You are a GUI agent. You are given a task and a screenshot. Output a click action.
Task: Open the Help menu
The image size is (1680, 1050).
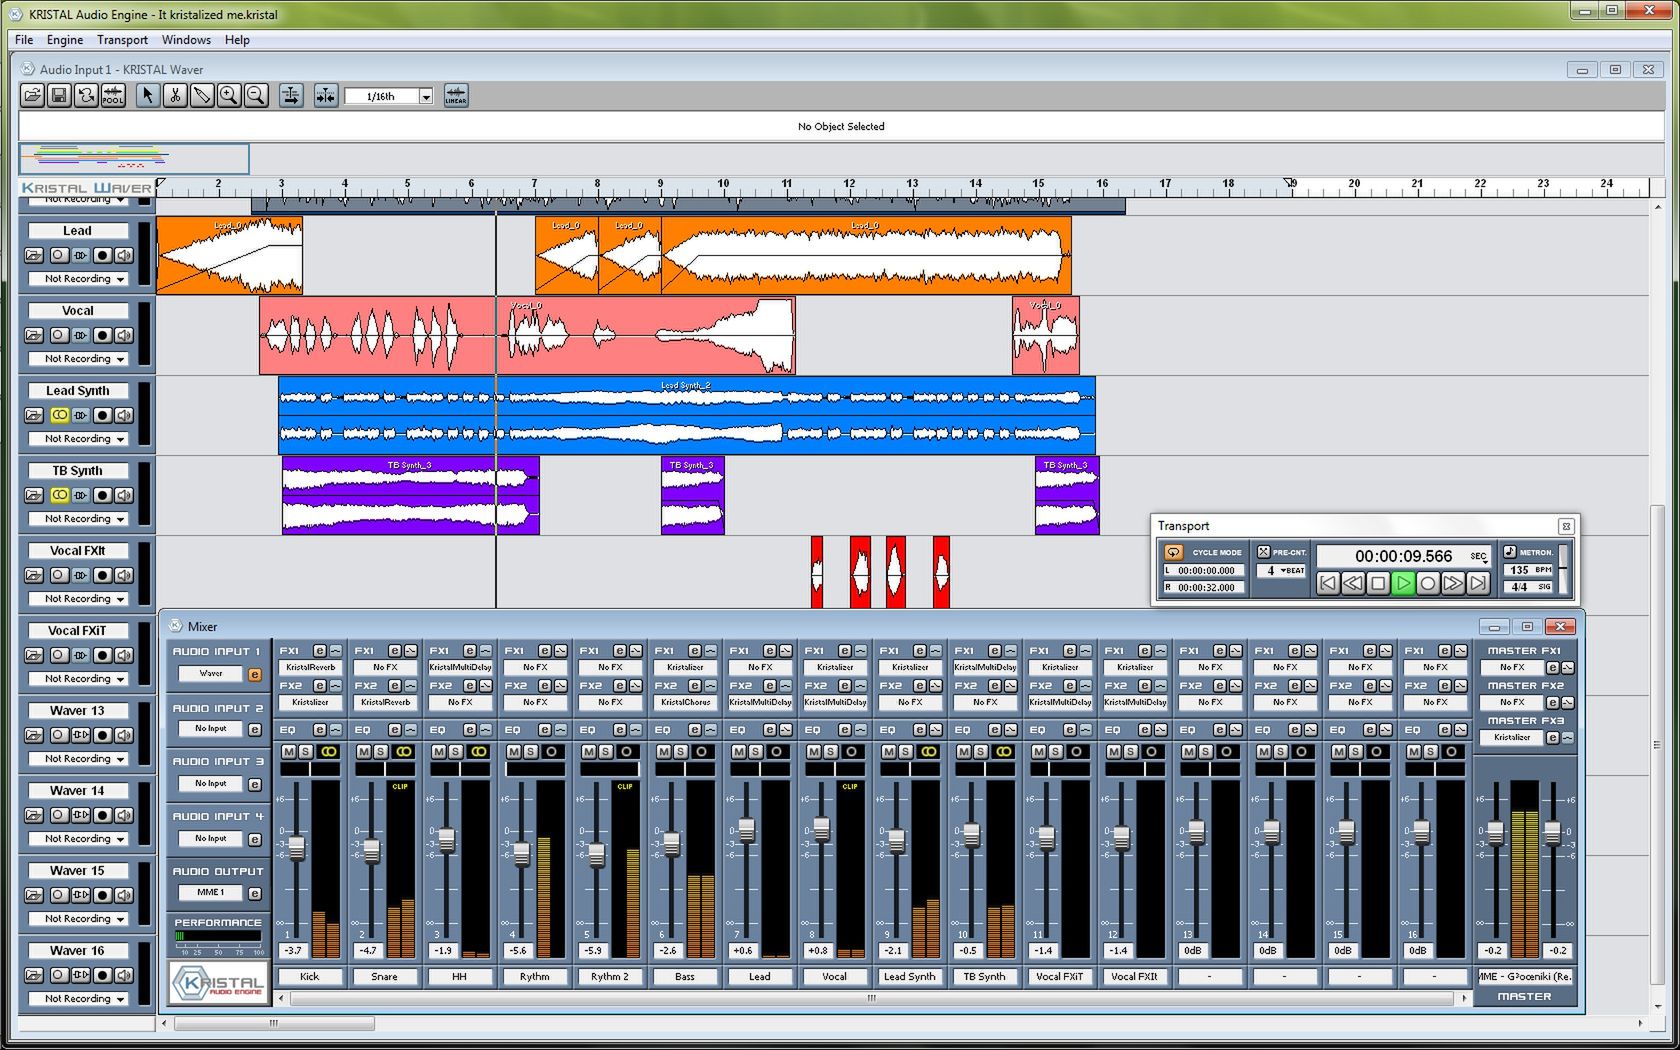(x=237, y=40)
